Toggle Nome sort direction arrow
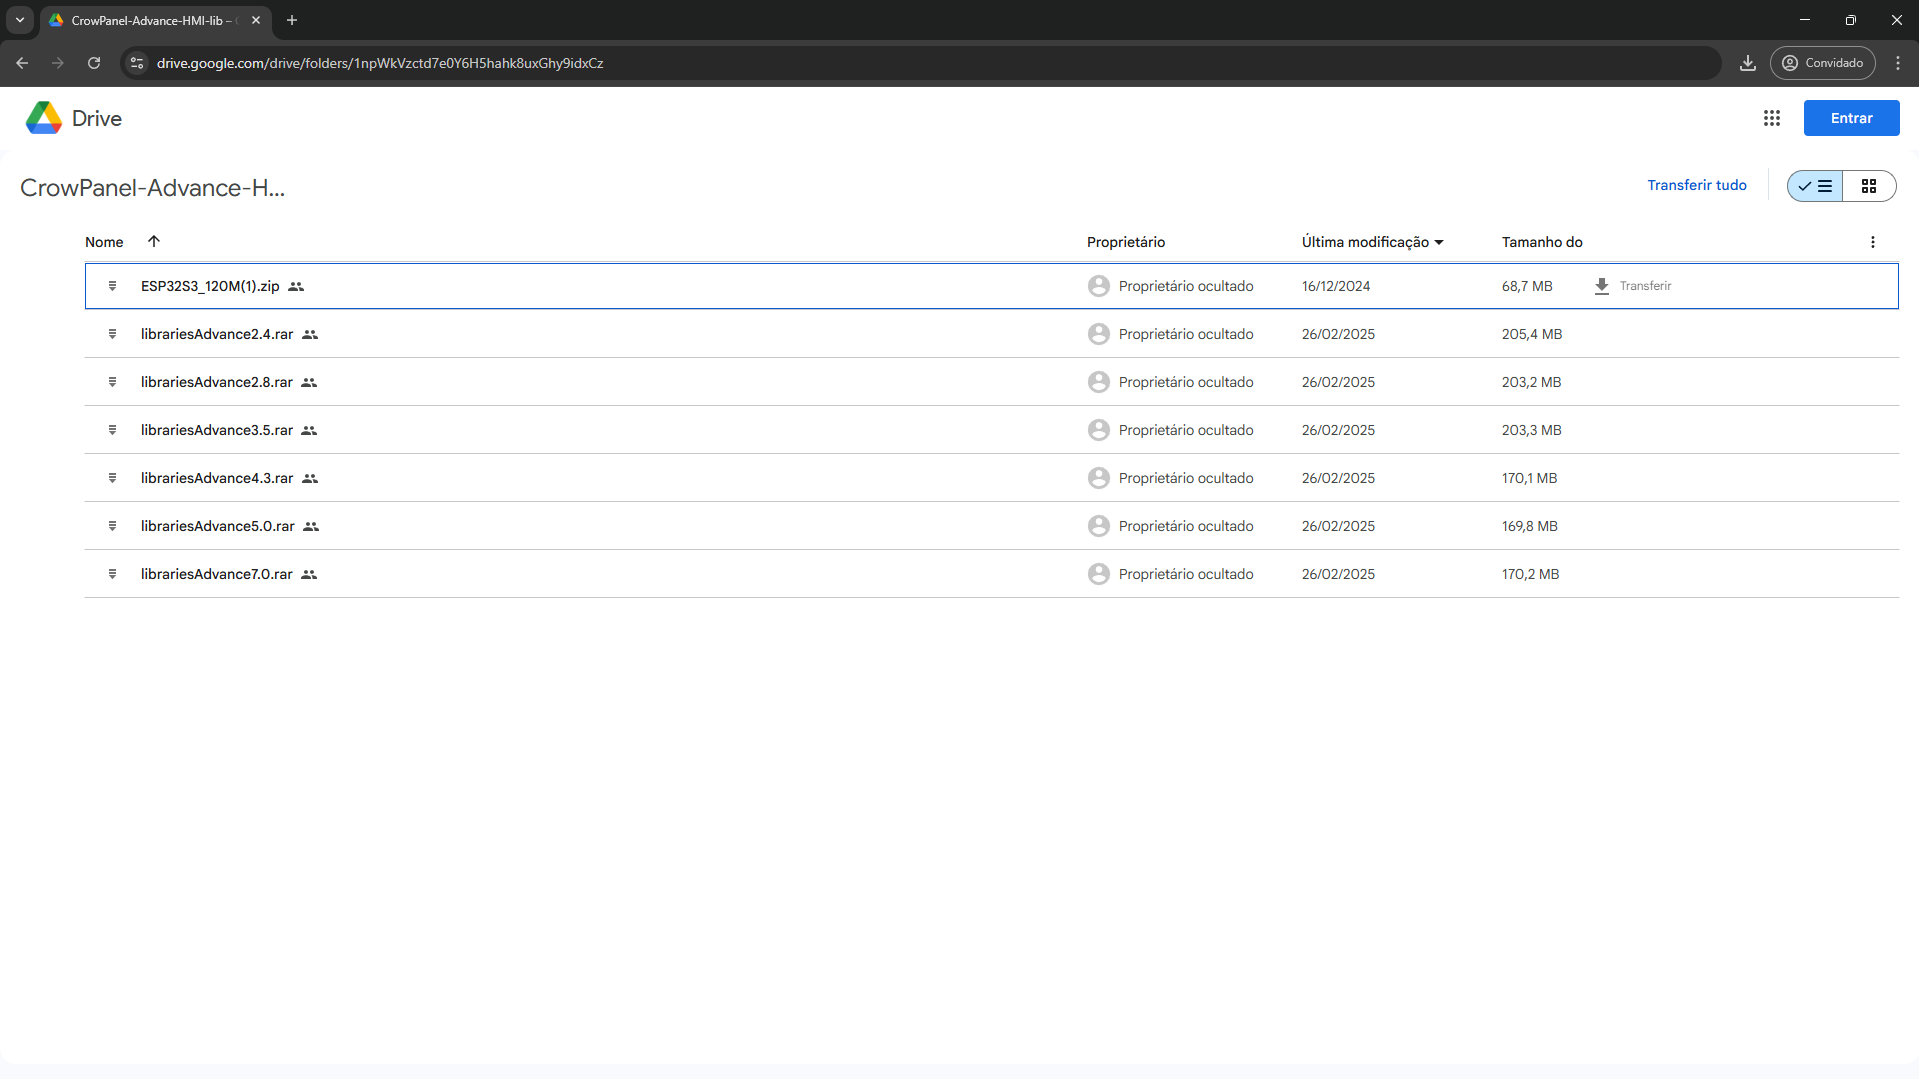This screenshot has height=1079, width=1919. pyautogui.click(x=154, y=241)
